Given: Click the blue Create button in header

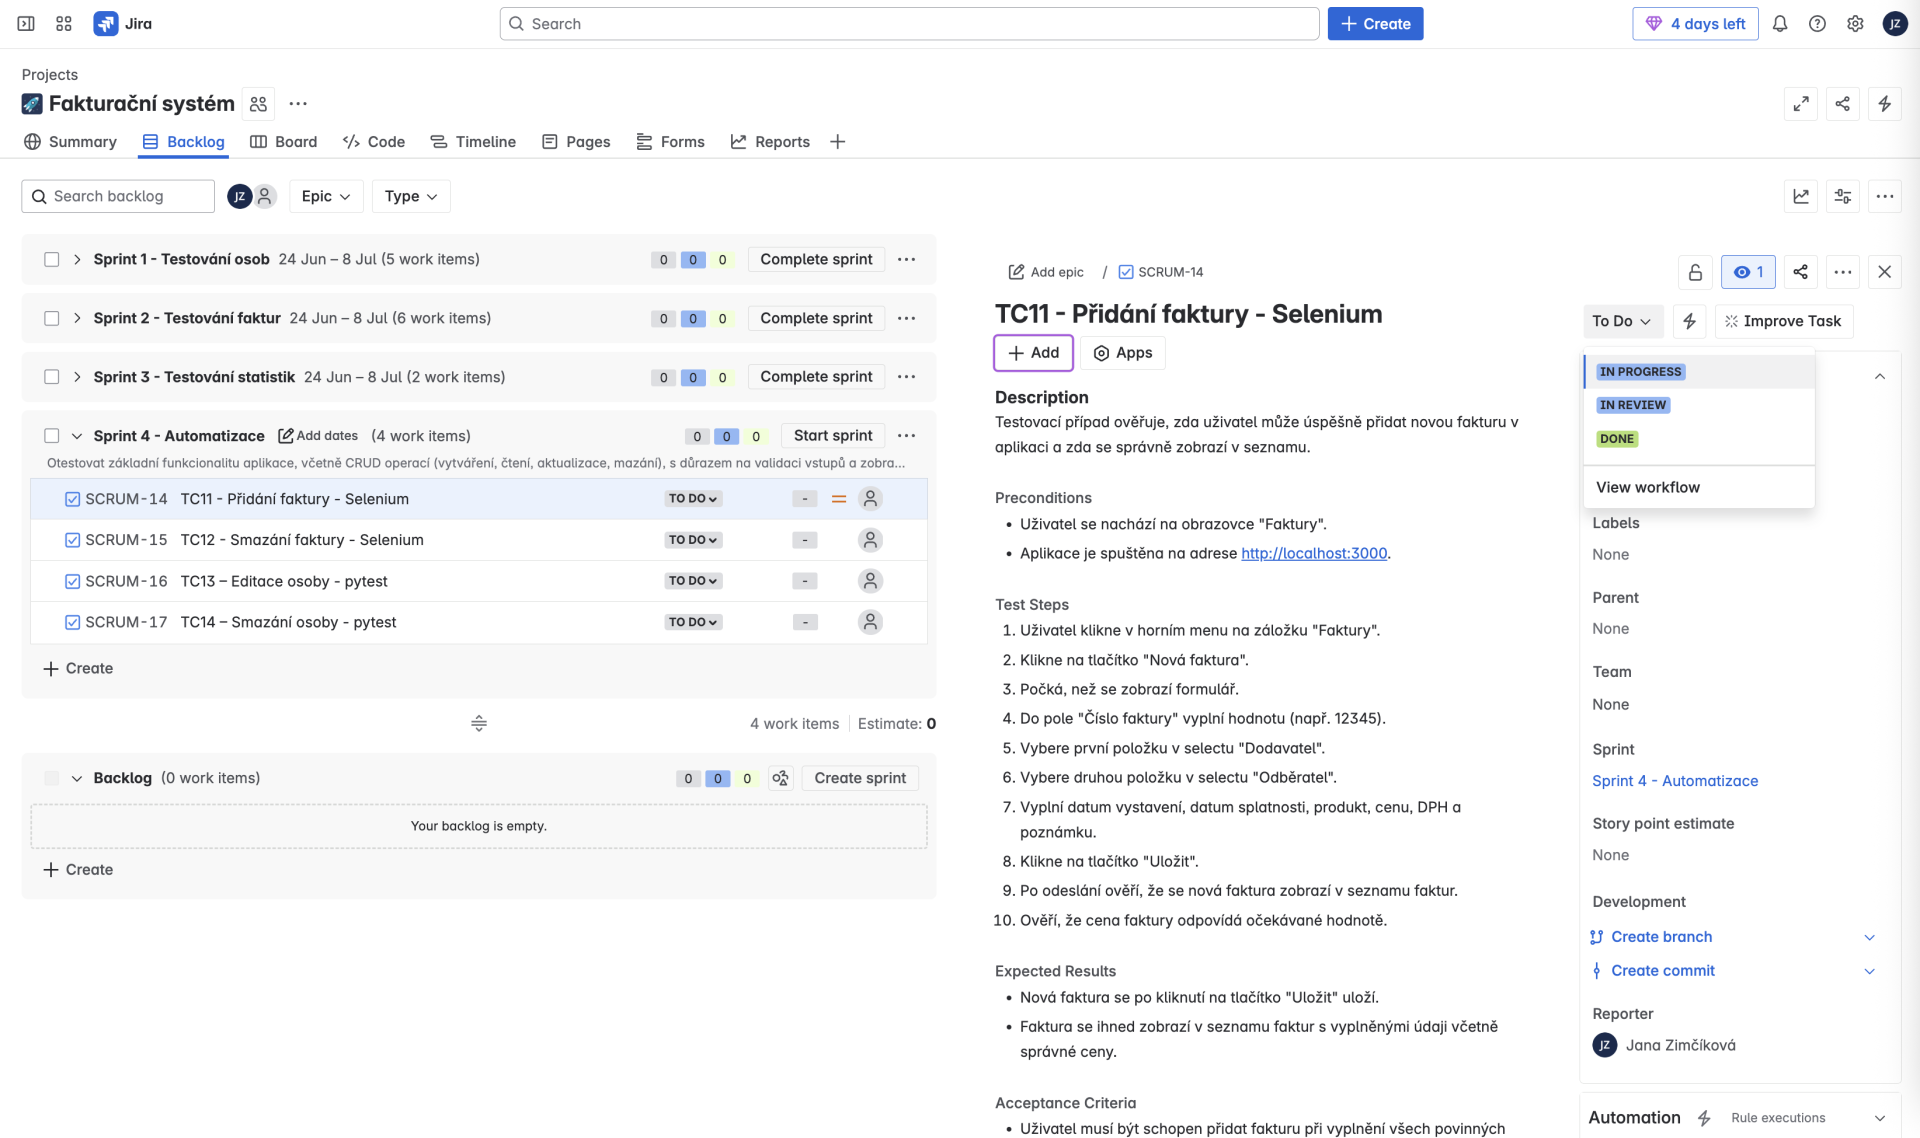Looking at the screenshot, I should click(x=1375, y=23).
